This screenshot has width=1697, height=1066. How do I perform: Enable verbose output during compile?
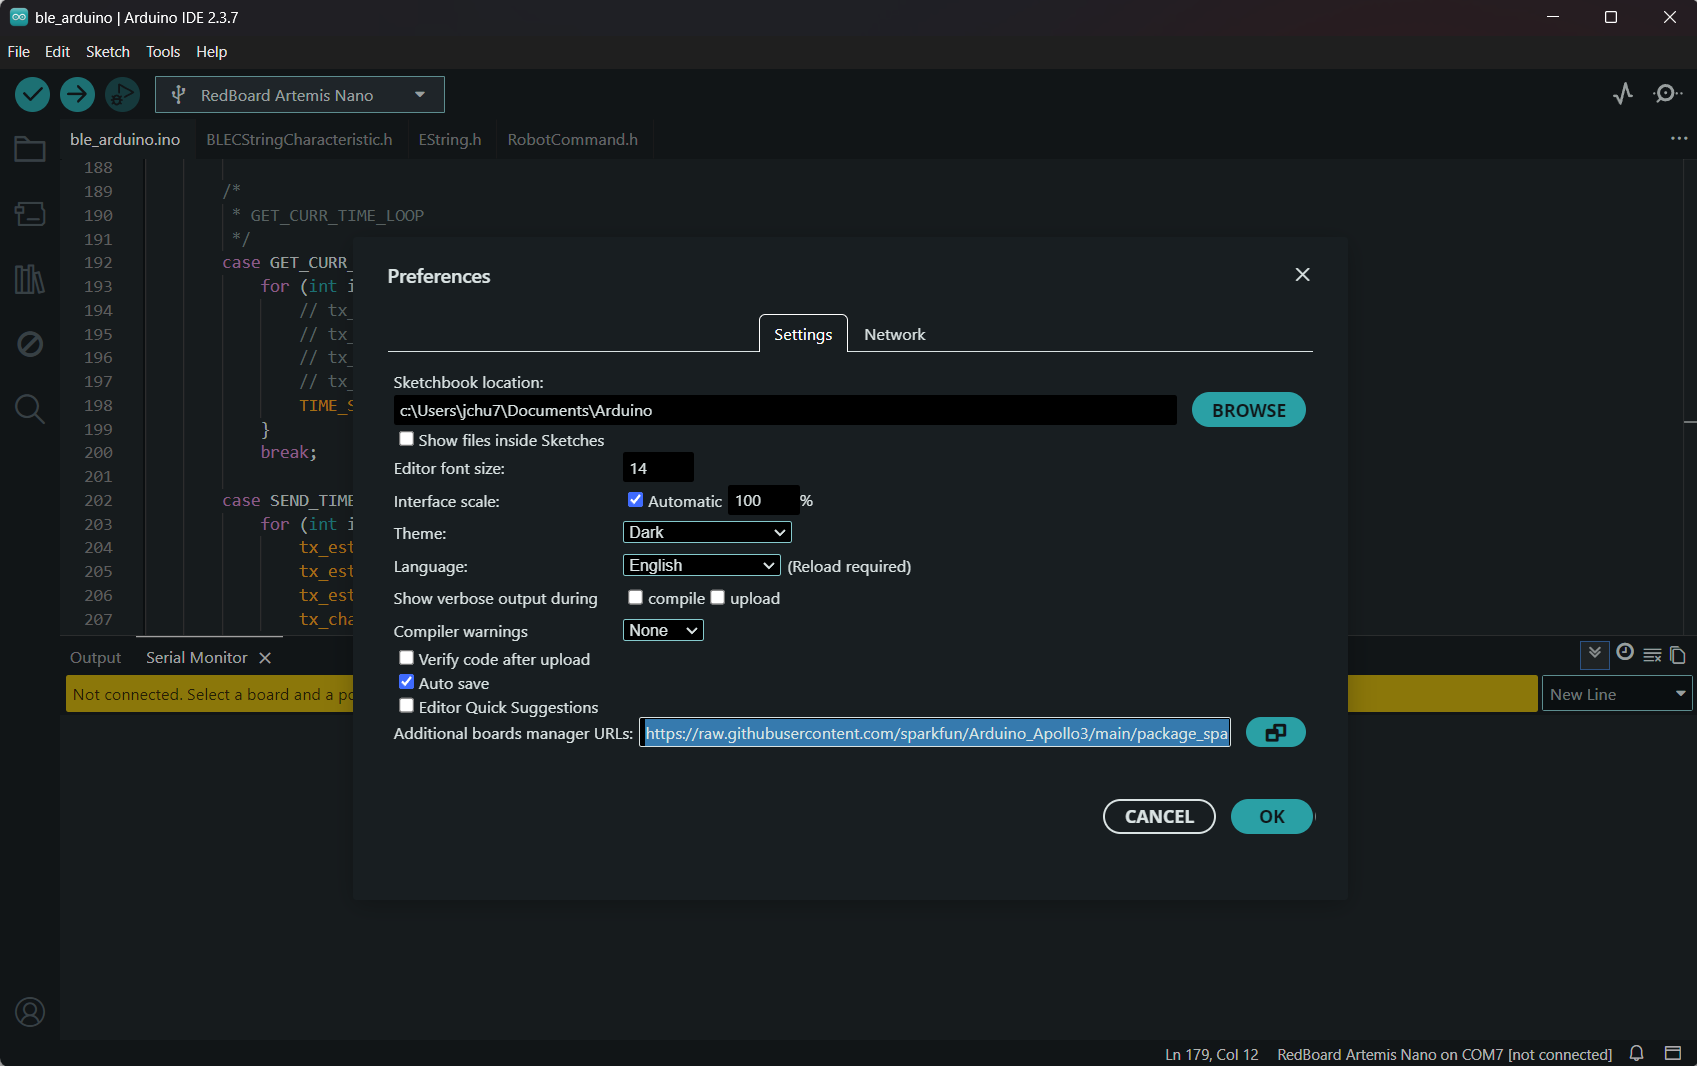635,598
